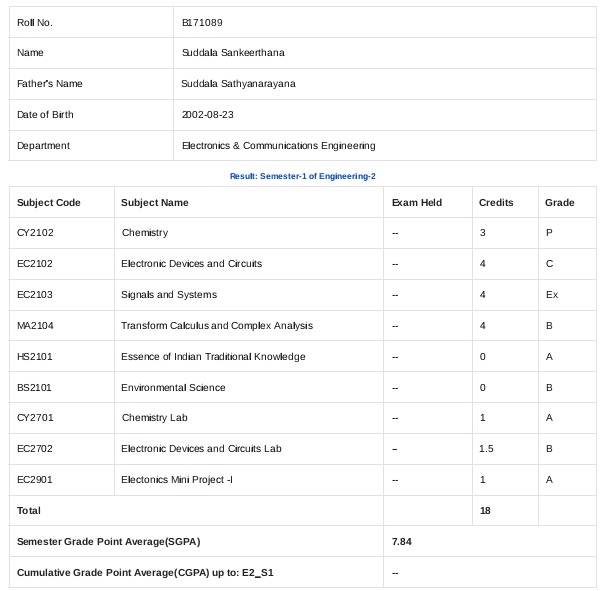Select the Signals and Systems subject name

coord(169,295)
